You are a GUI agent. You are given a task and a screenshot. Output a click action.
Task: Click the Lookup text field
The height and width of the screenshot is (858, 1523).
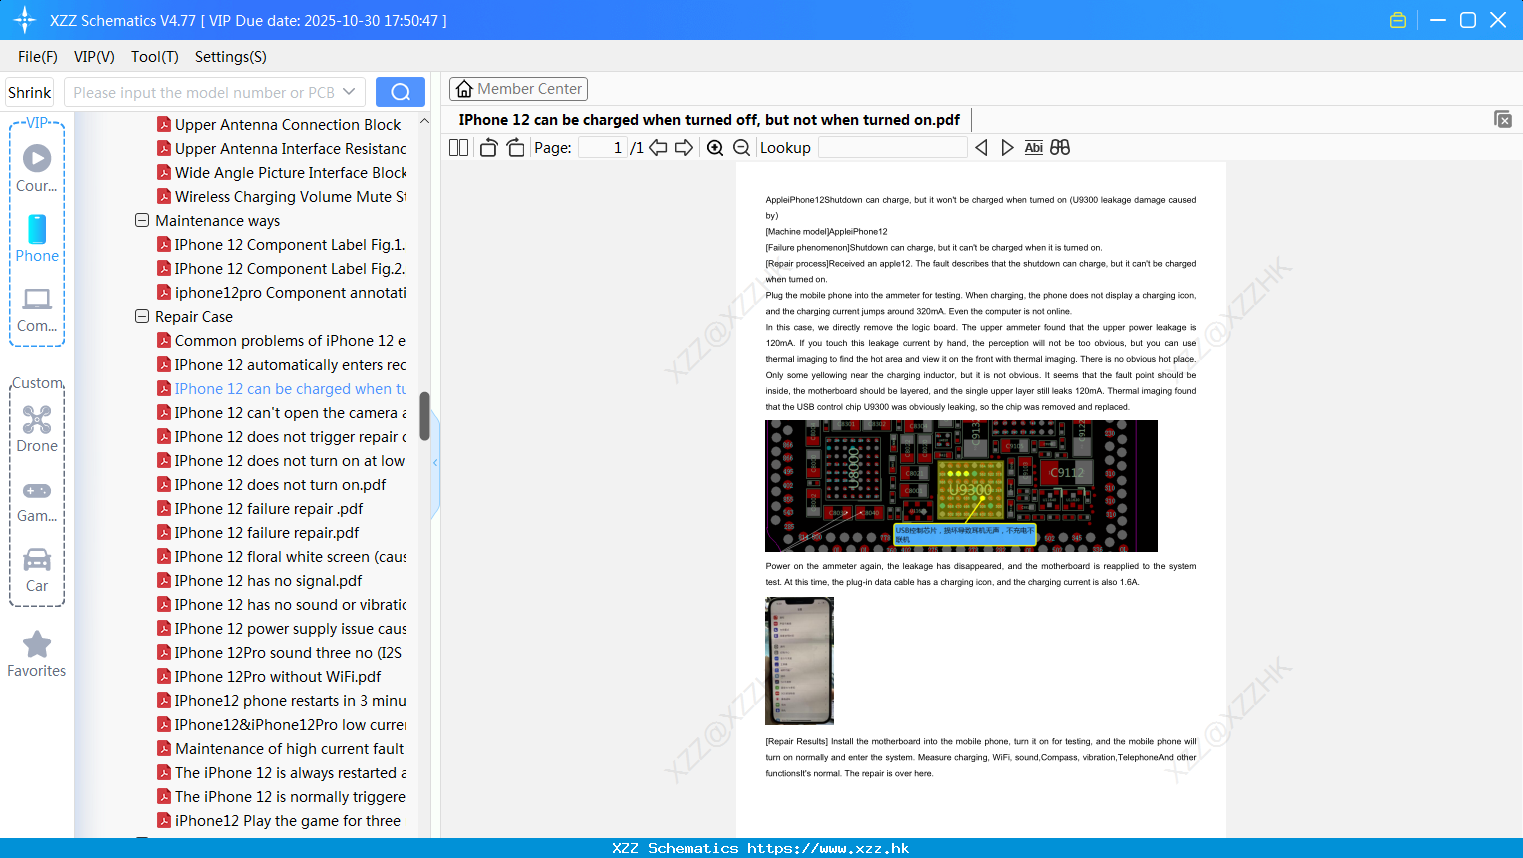point(892,147)
